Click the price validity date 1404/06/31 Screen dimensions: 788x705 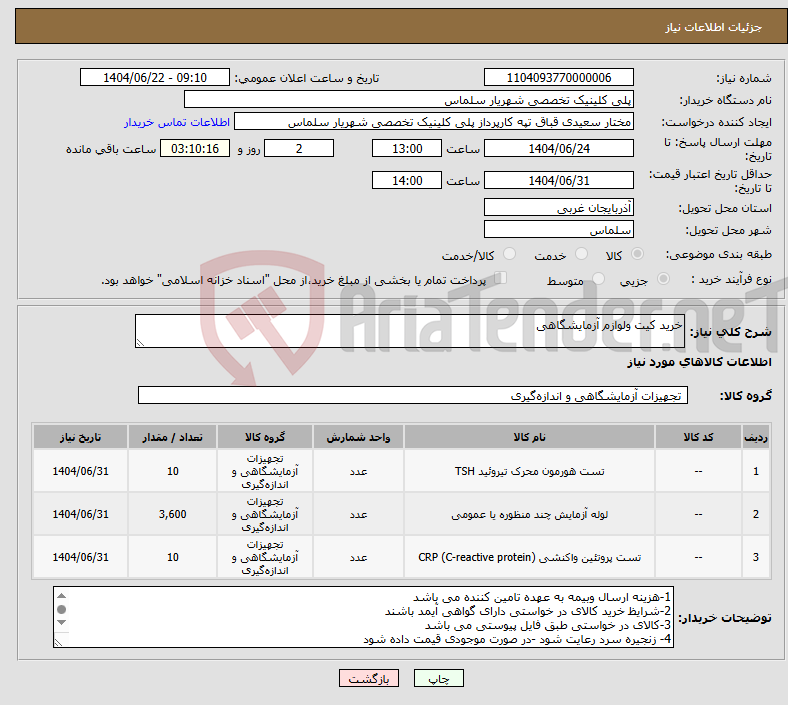pyautogui.click(x=558, y=180)
